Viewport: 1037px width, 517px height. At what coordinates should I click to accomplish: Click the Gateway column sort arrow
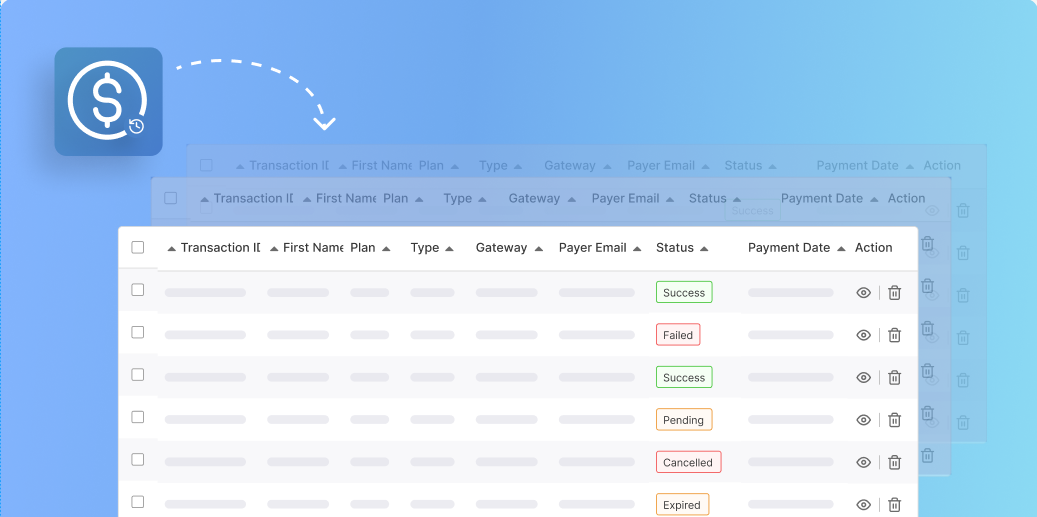pos(539,248)
